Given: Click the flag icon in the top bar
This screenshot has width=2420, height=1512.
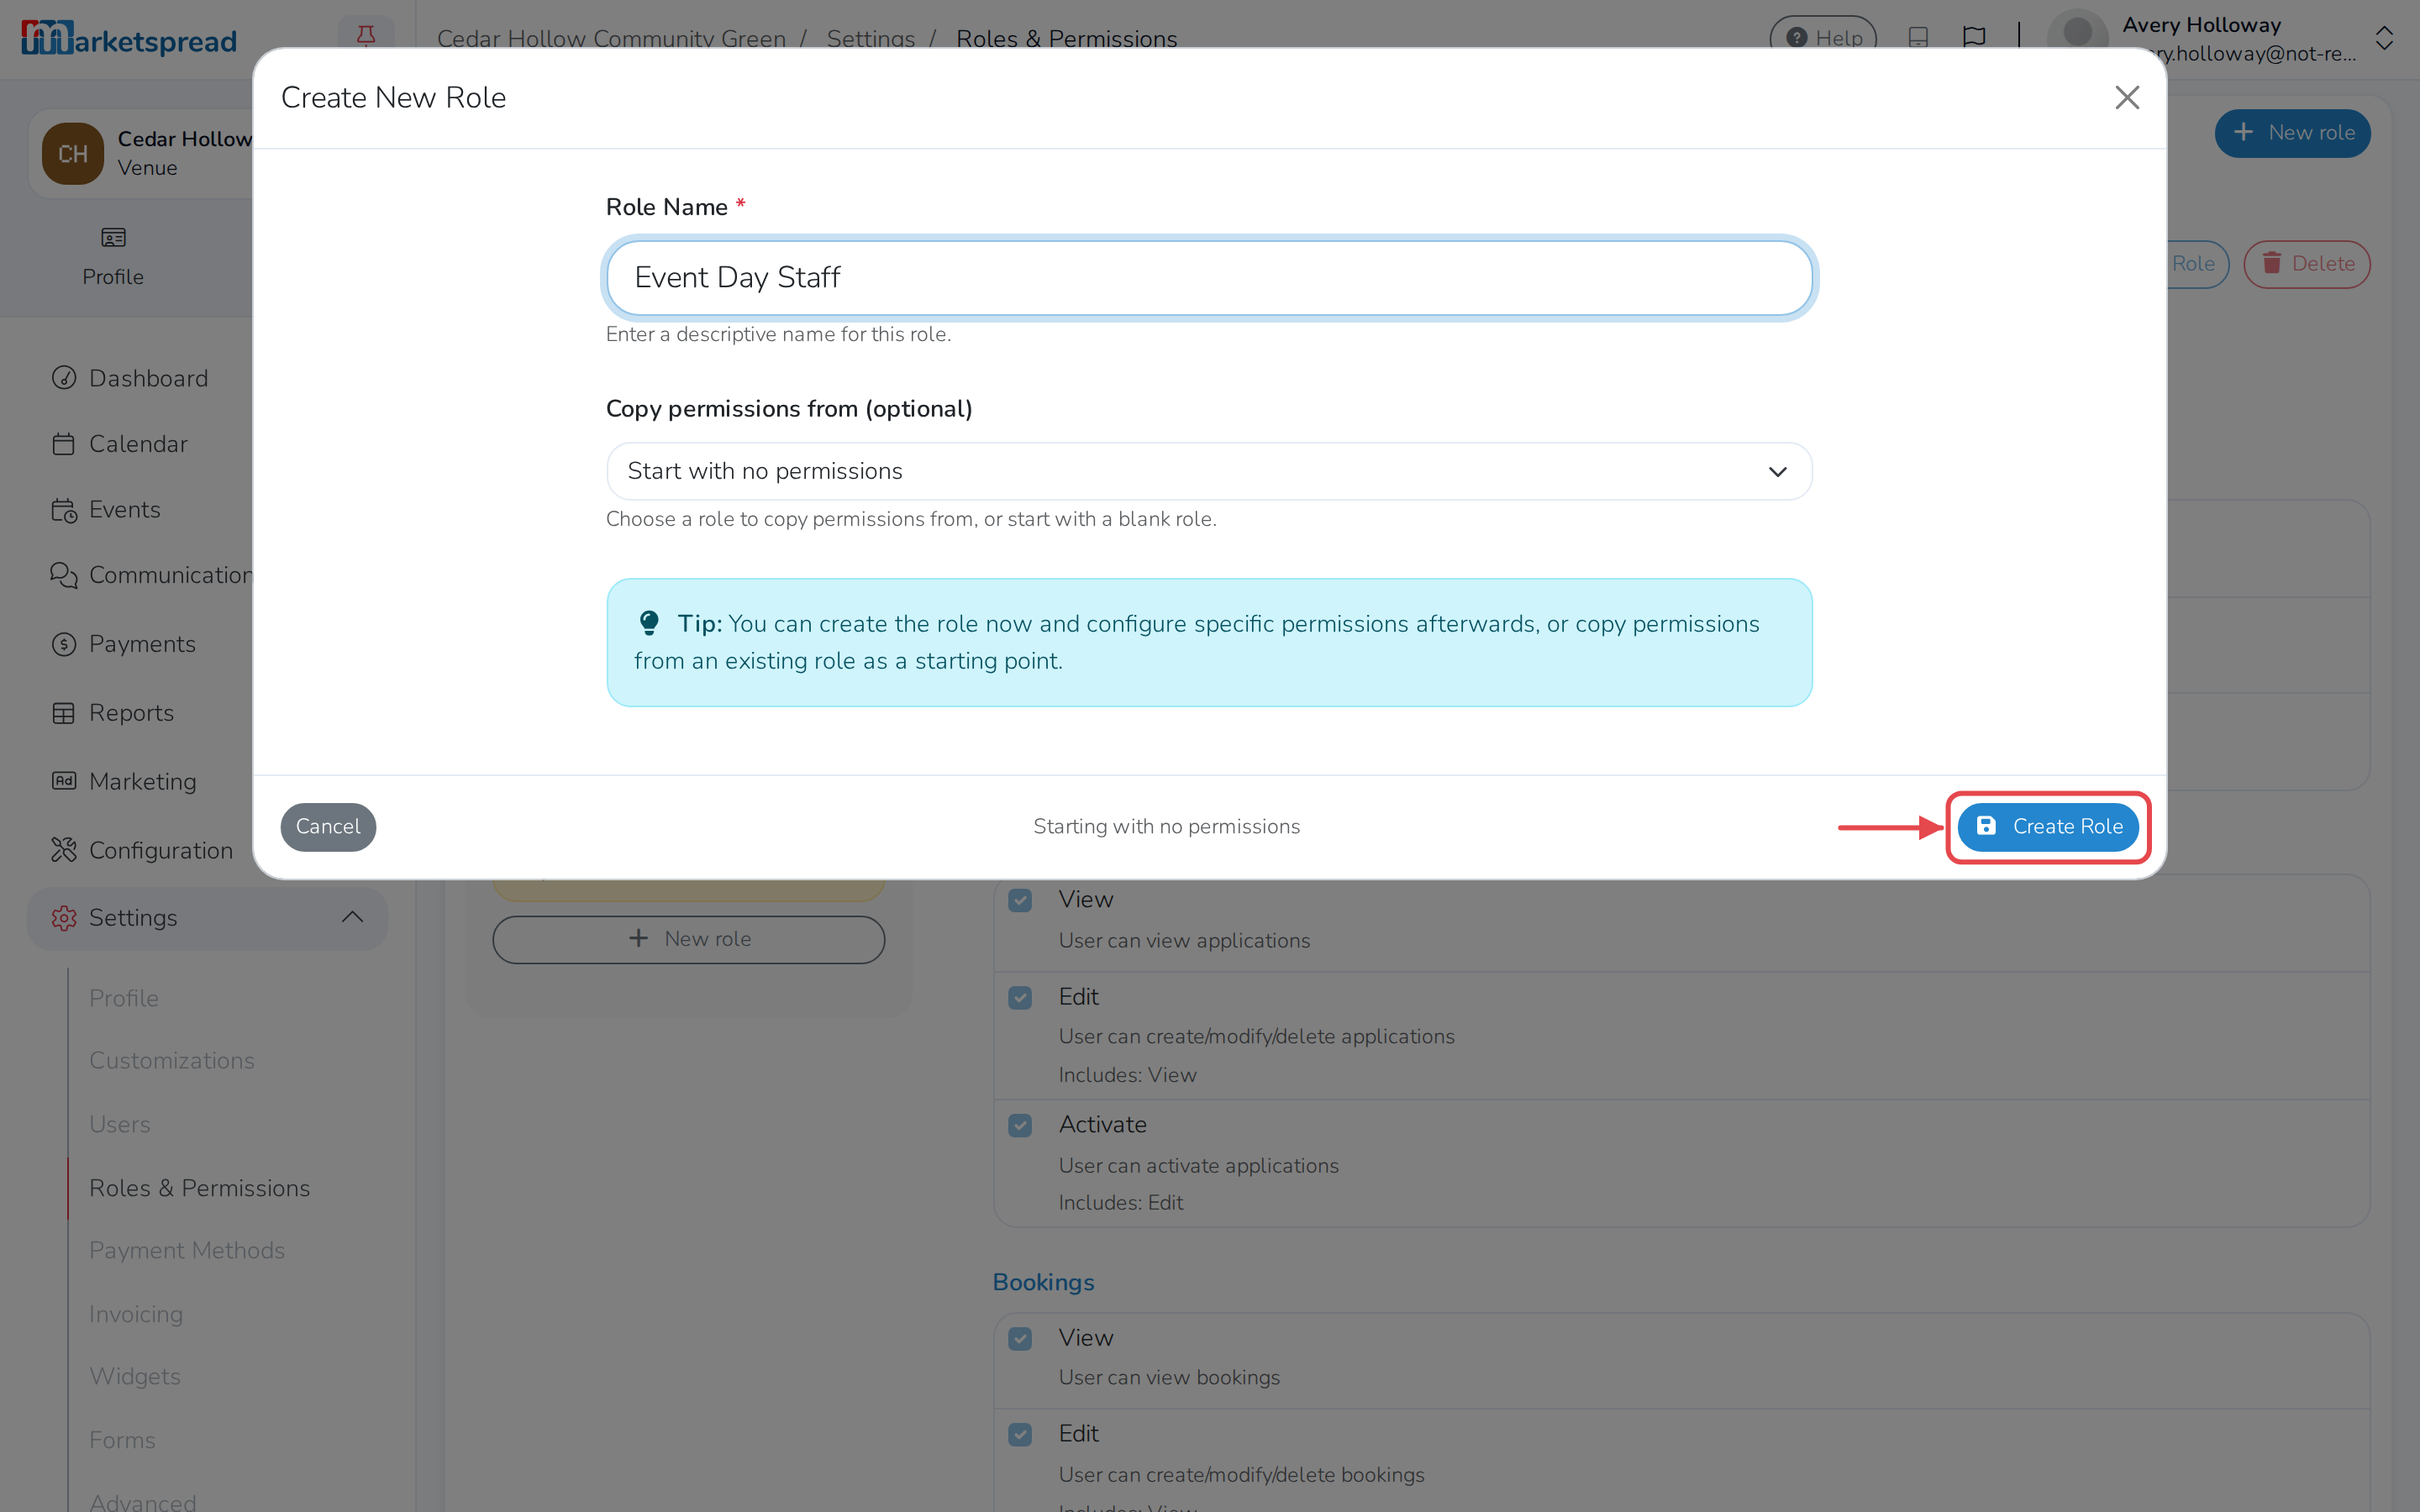Looking at the screenshot, I should tap(1974, 37).
